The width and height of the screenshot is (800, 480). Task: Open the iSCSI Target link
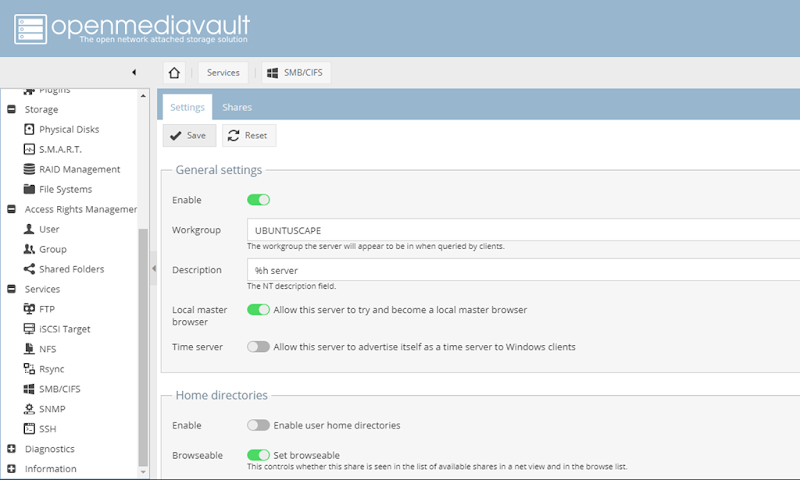click(65, 329)
